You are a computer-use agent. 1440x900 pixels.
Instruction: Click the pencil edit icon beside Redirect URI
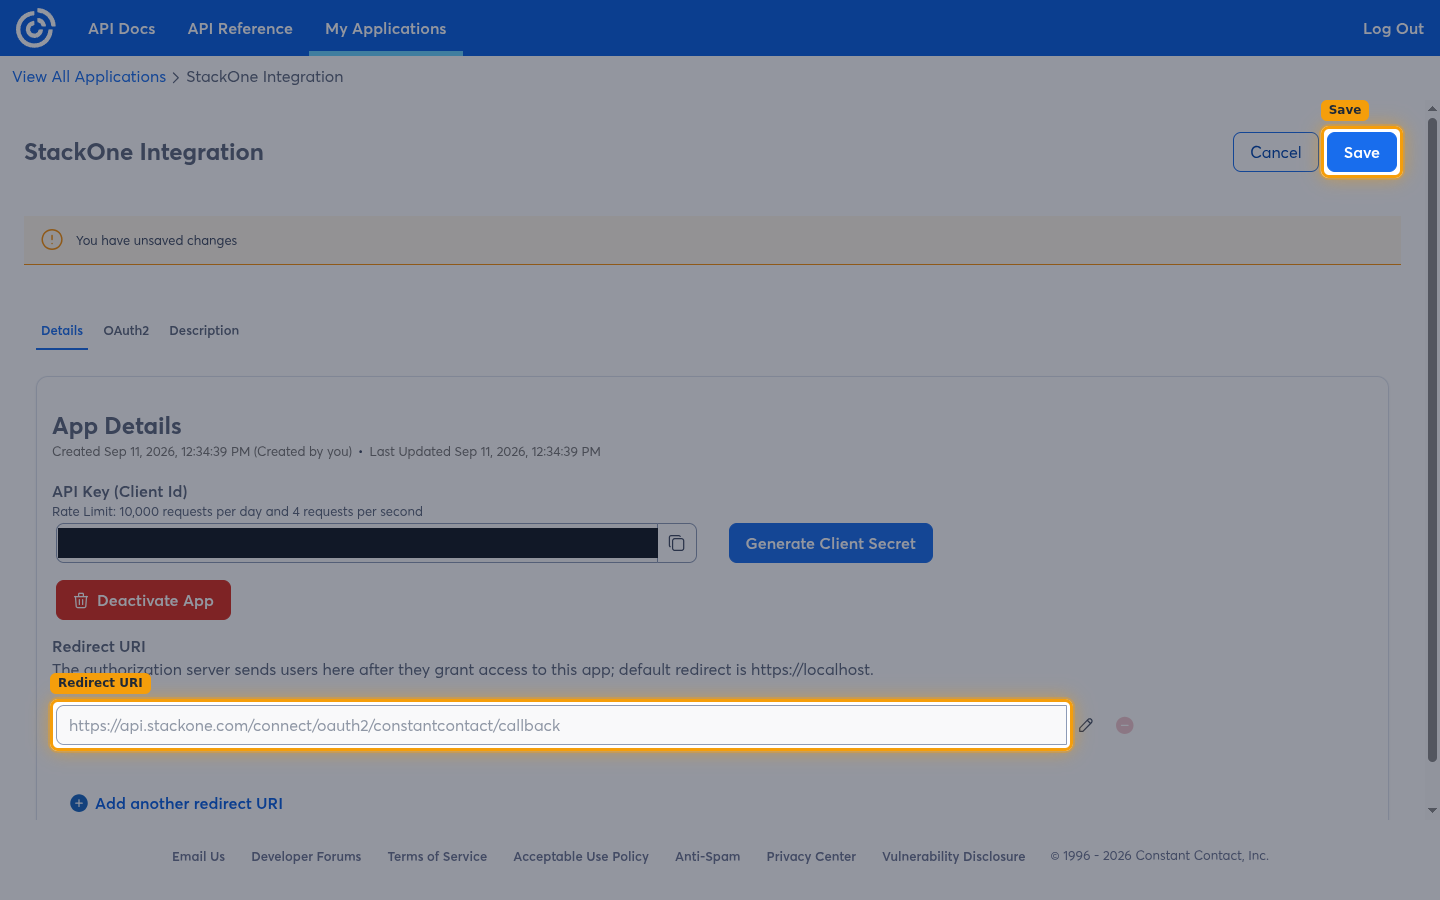tap(1086, 725)
